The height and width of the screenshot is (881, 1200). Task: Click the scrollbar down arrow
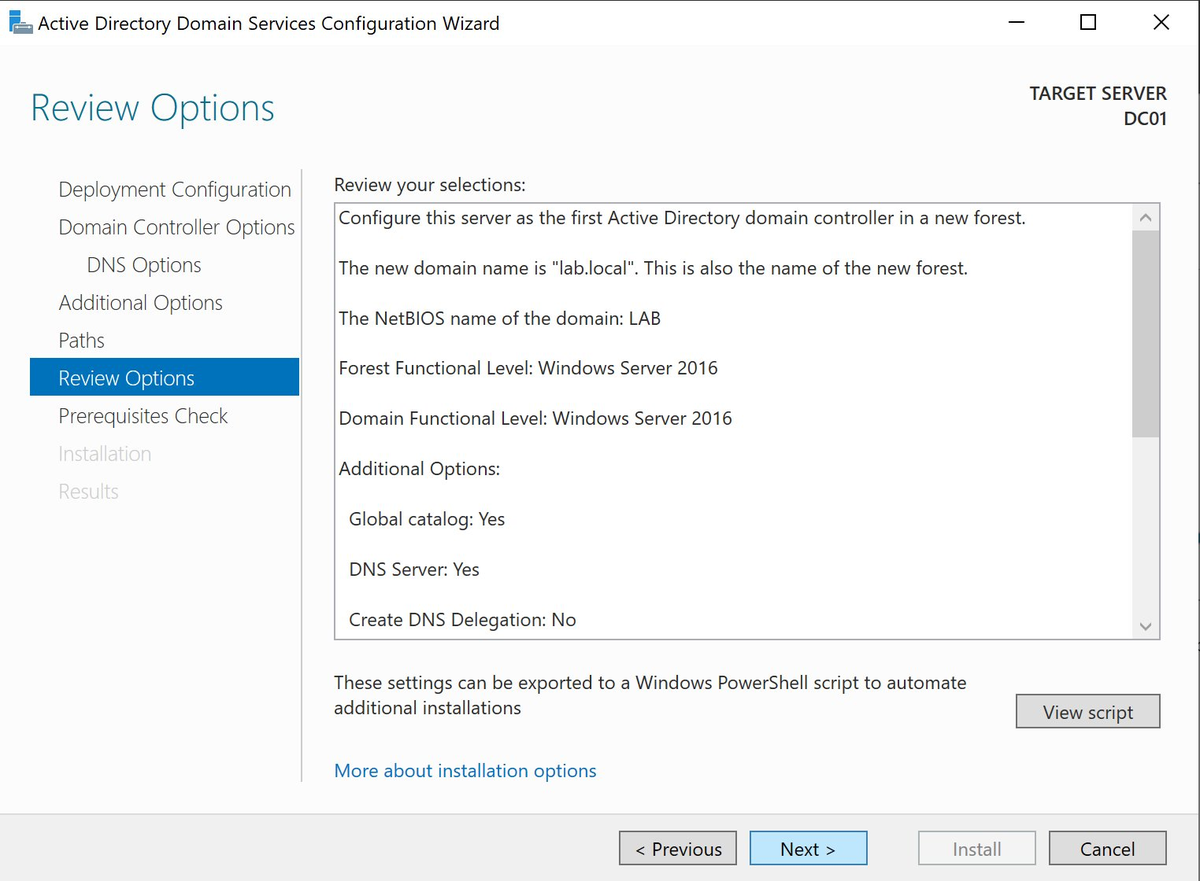point(1145,625)
